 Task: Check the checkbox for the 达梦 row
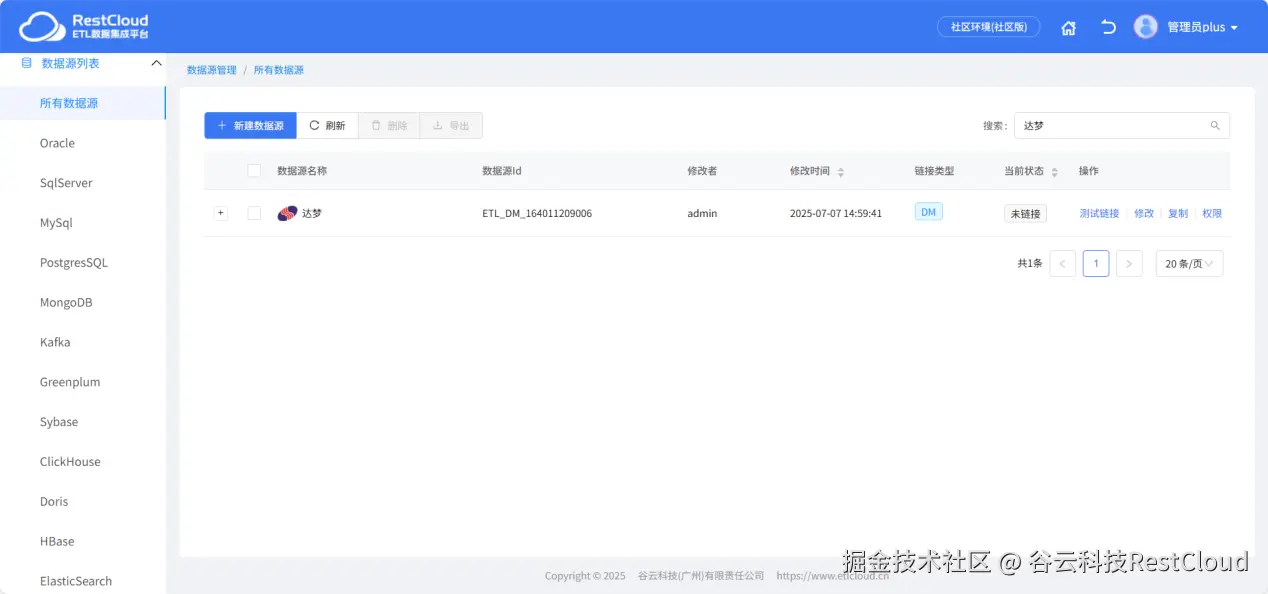tap(253, 212)
